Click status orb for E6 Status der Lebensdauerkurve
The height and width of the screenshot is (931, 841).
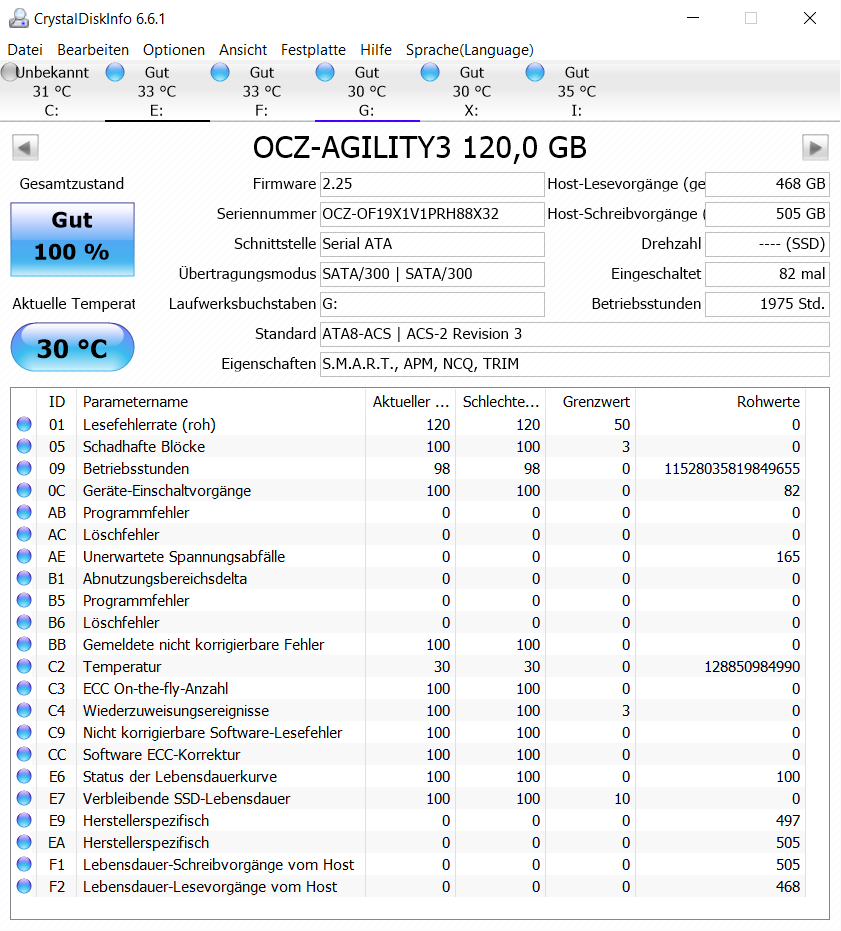tap(24, 775)
